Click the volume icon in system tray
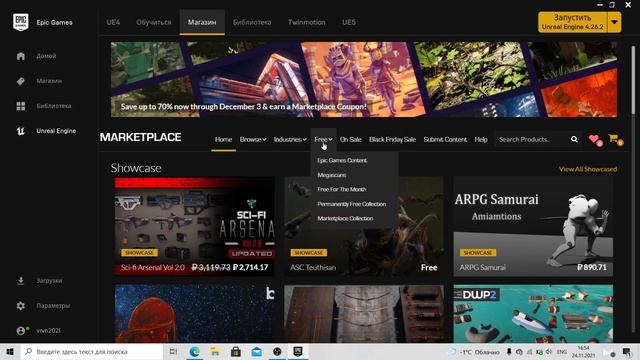 pos(549,351)
